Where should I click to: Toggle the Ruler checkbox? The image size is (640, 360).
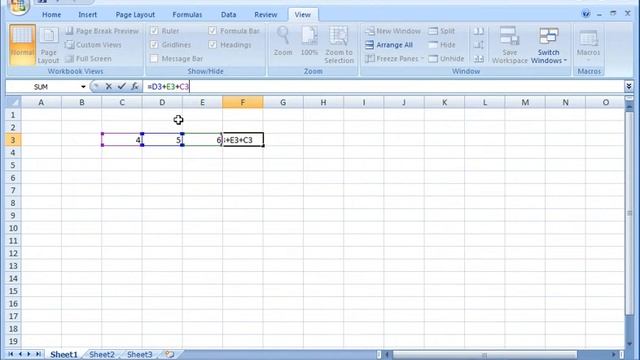coord(154,31)
